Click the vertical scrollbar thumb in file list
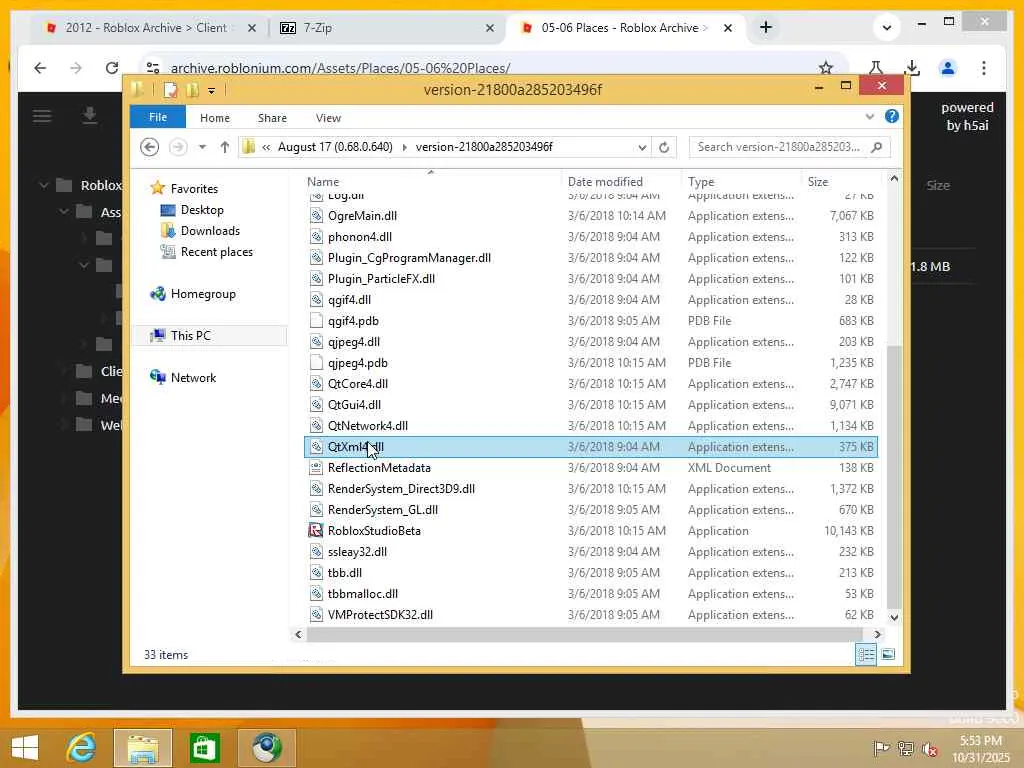The height and width of the screenshot is (768, 1024). [x=894, y=476]
